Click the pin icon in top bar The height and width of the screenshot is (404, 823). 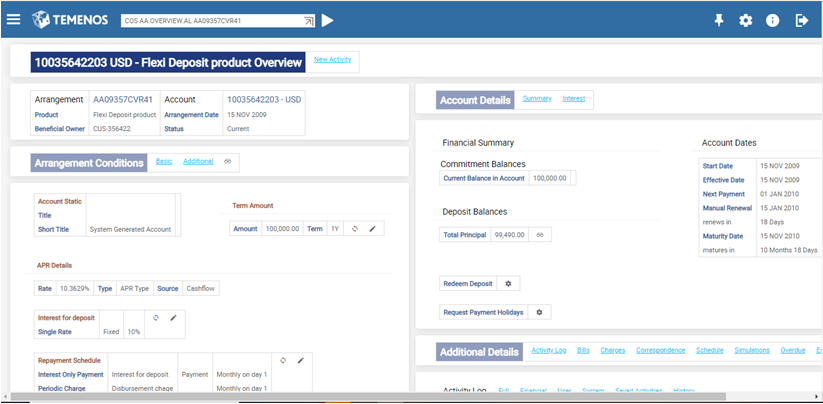[x=718, y=20]
